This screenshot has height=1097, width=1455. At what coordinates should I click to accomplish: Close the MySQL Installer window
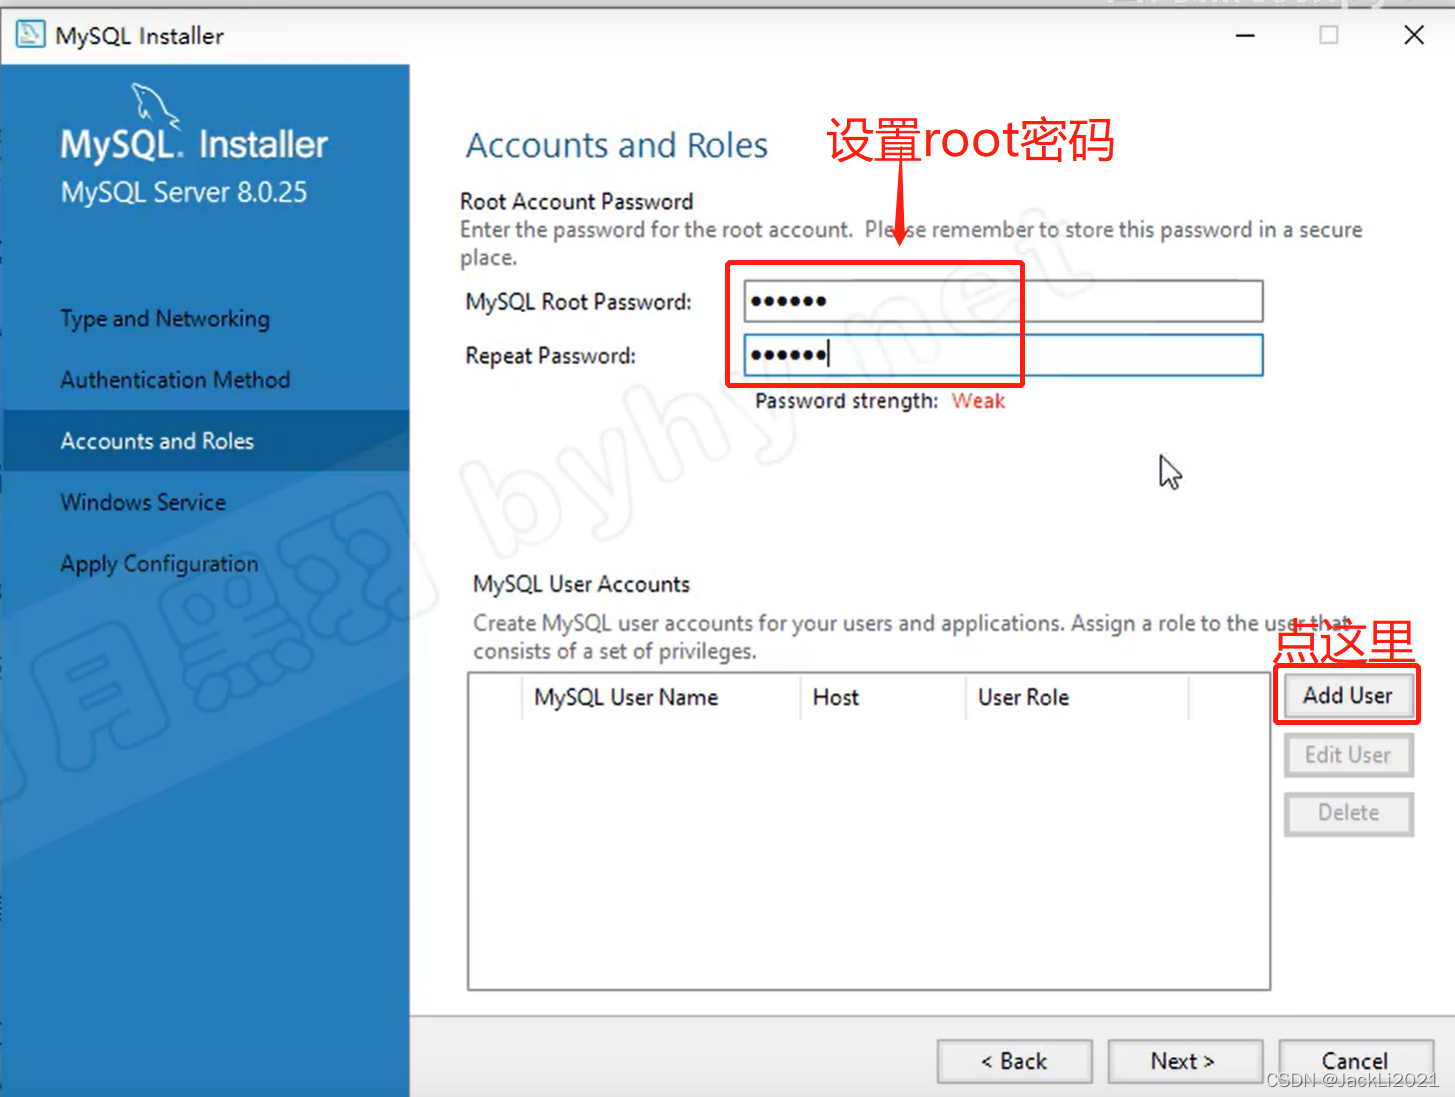(1414, 35)
